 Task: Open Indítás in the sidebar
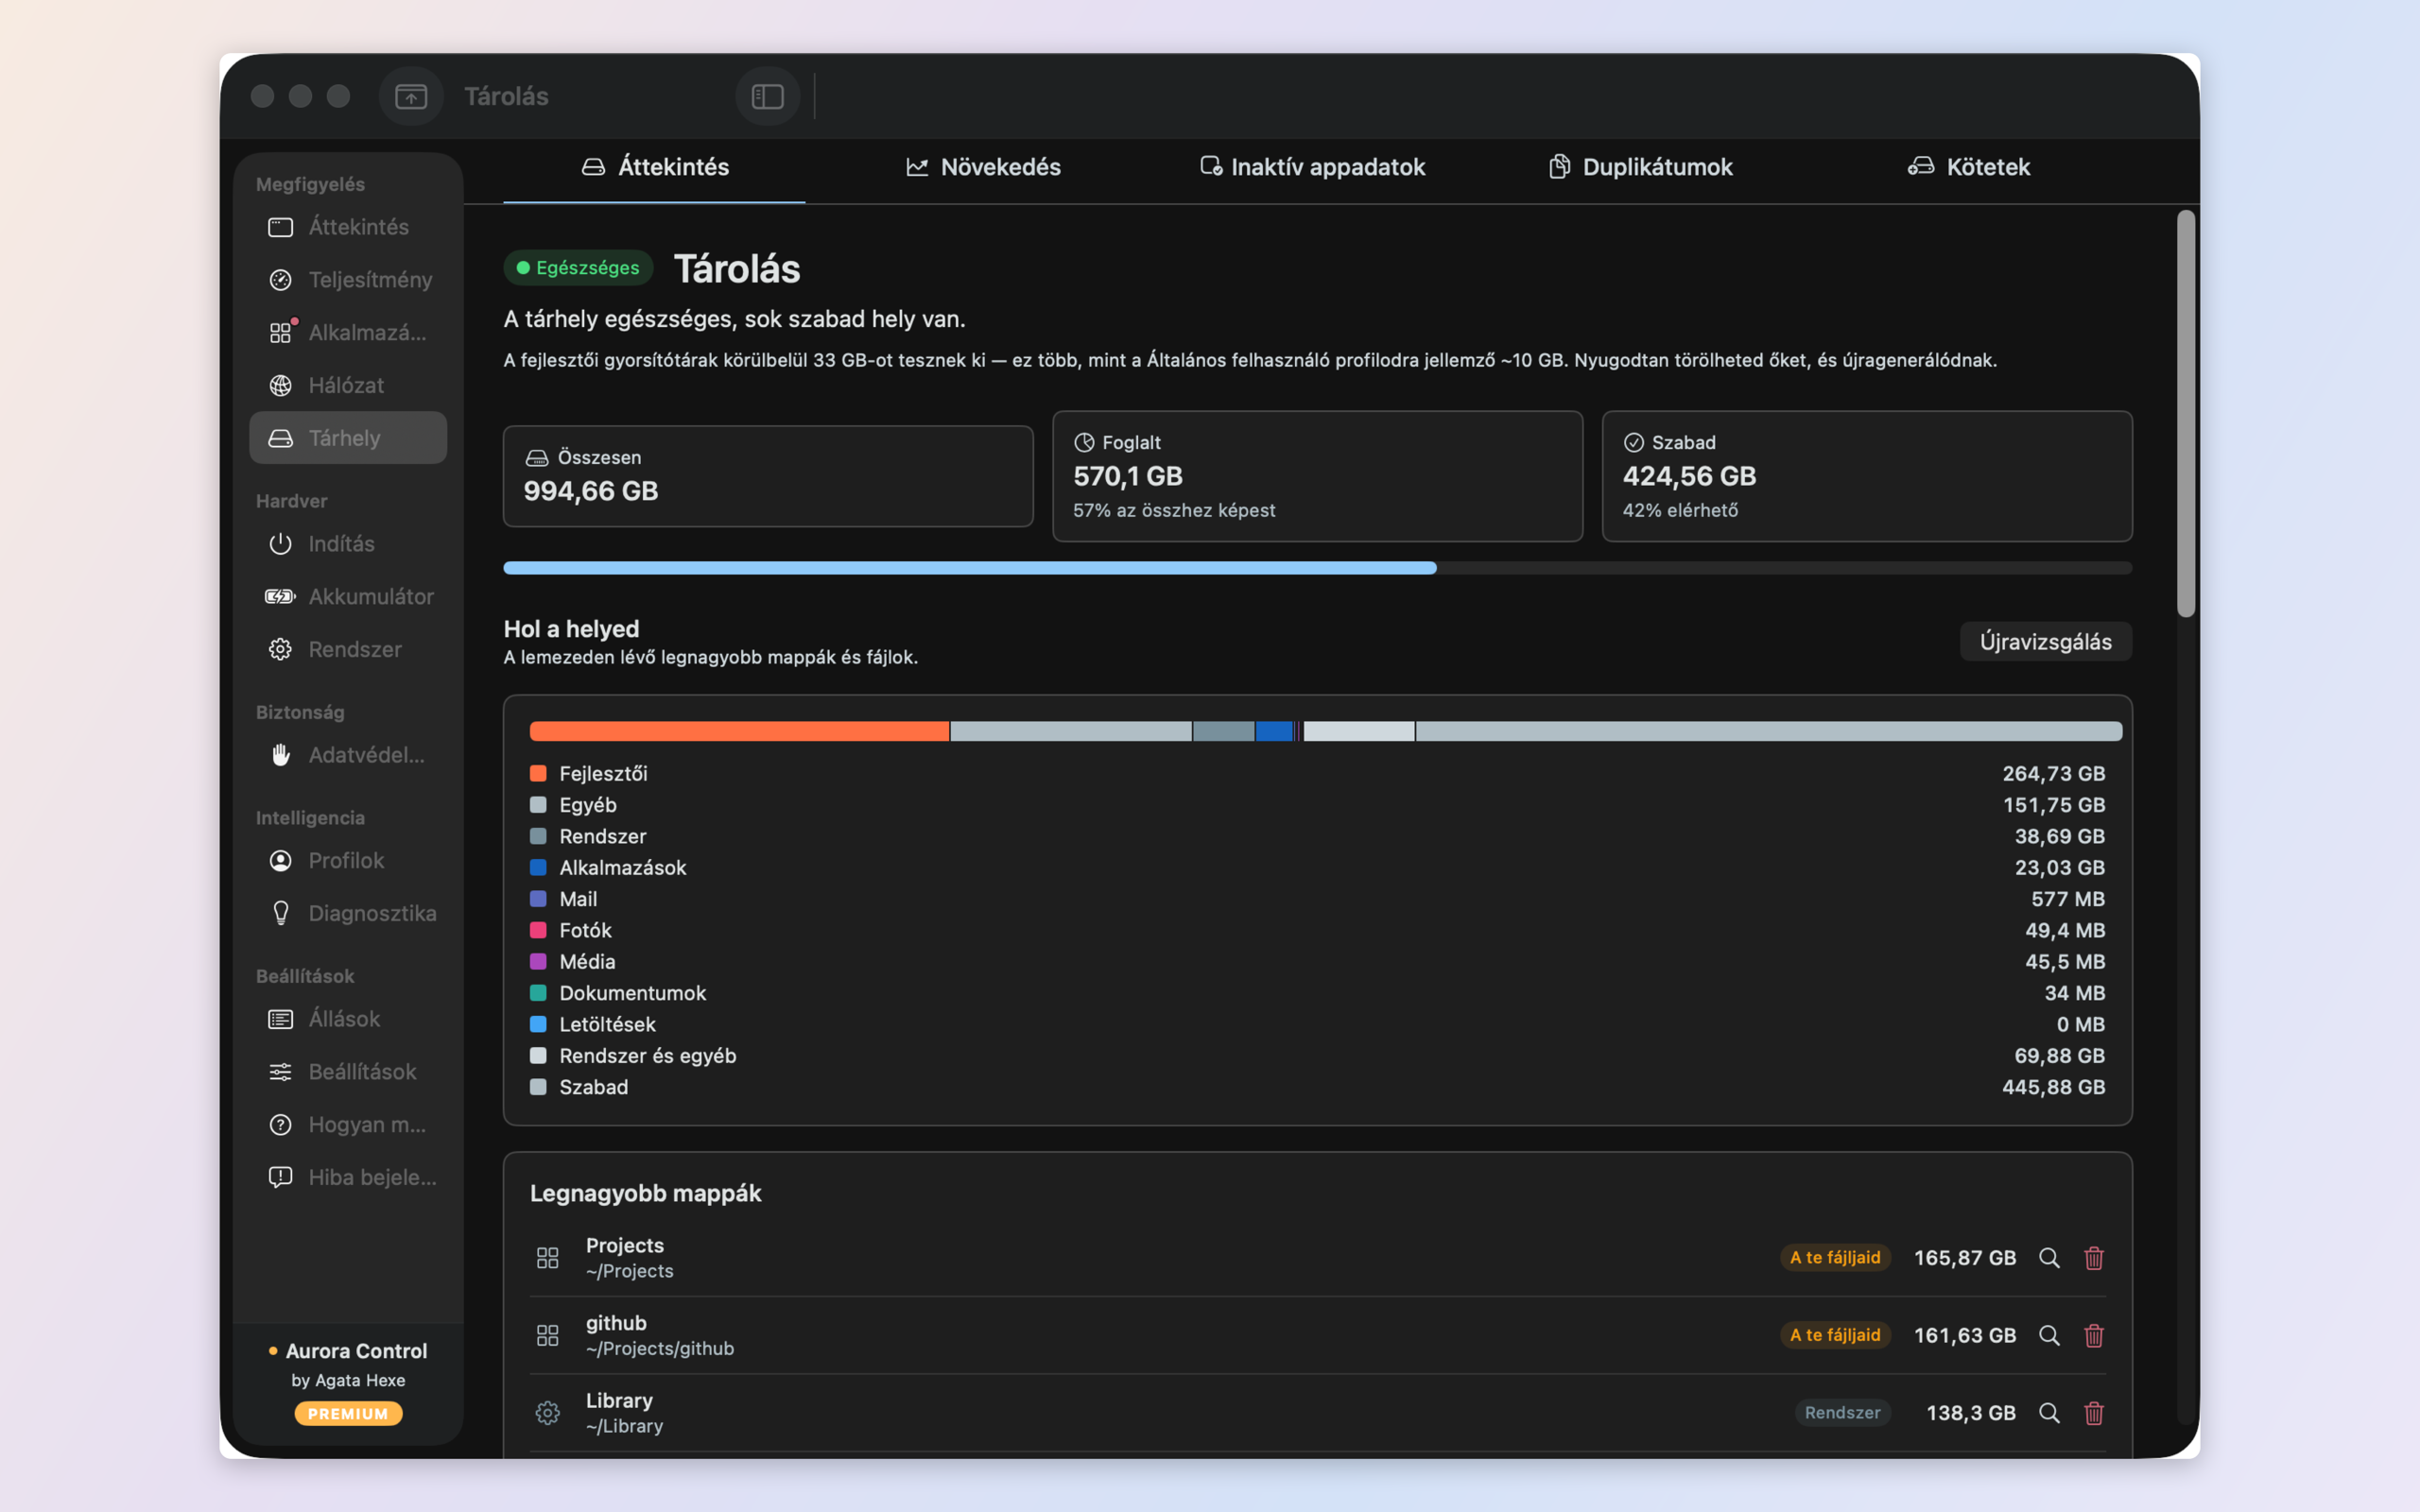(348, 544)
